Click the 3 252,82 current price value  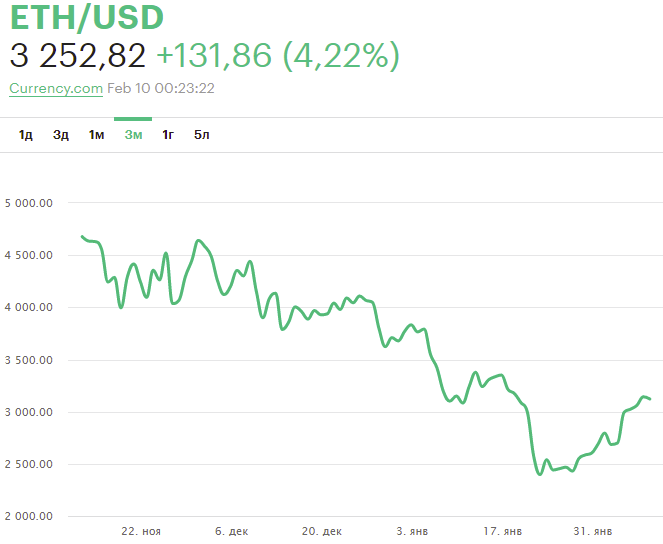pyautogui.click(x=78, y=55)
